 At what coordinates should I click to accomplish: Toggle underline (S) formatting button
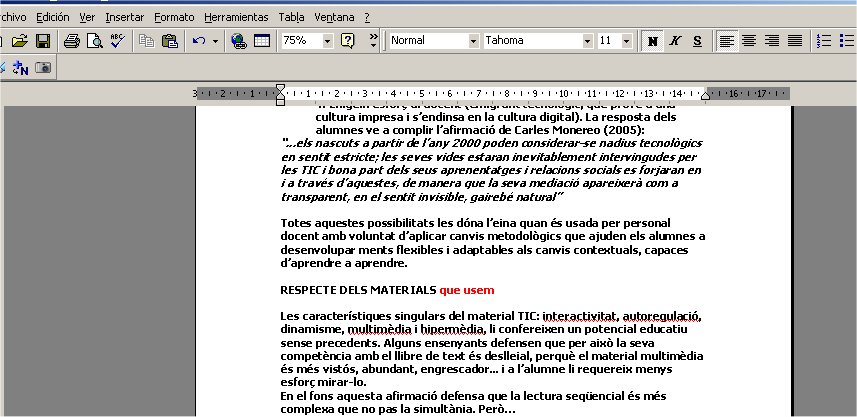697,41
